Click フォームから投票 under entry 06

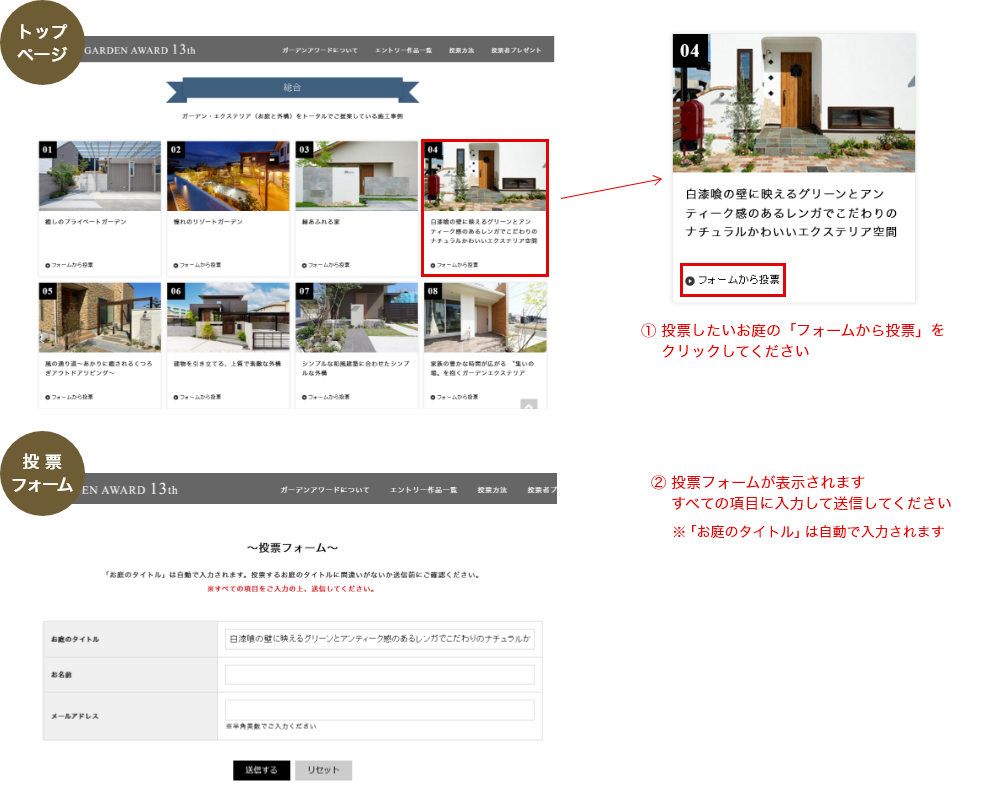(198, 397)
